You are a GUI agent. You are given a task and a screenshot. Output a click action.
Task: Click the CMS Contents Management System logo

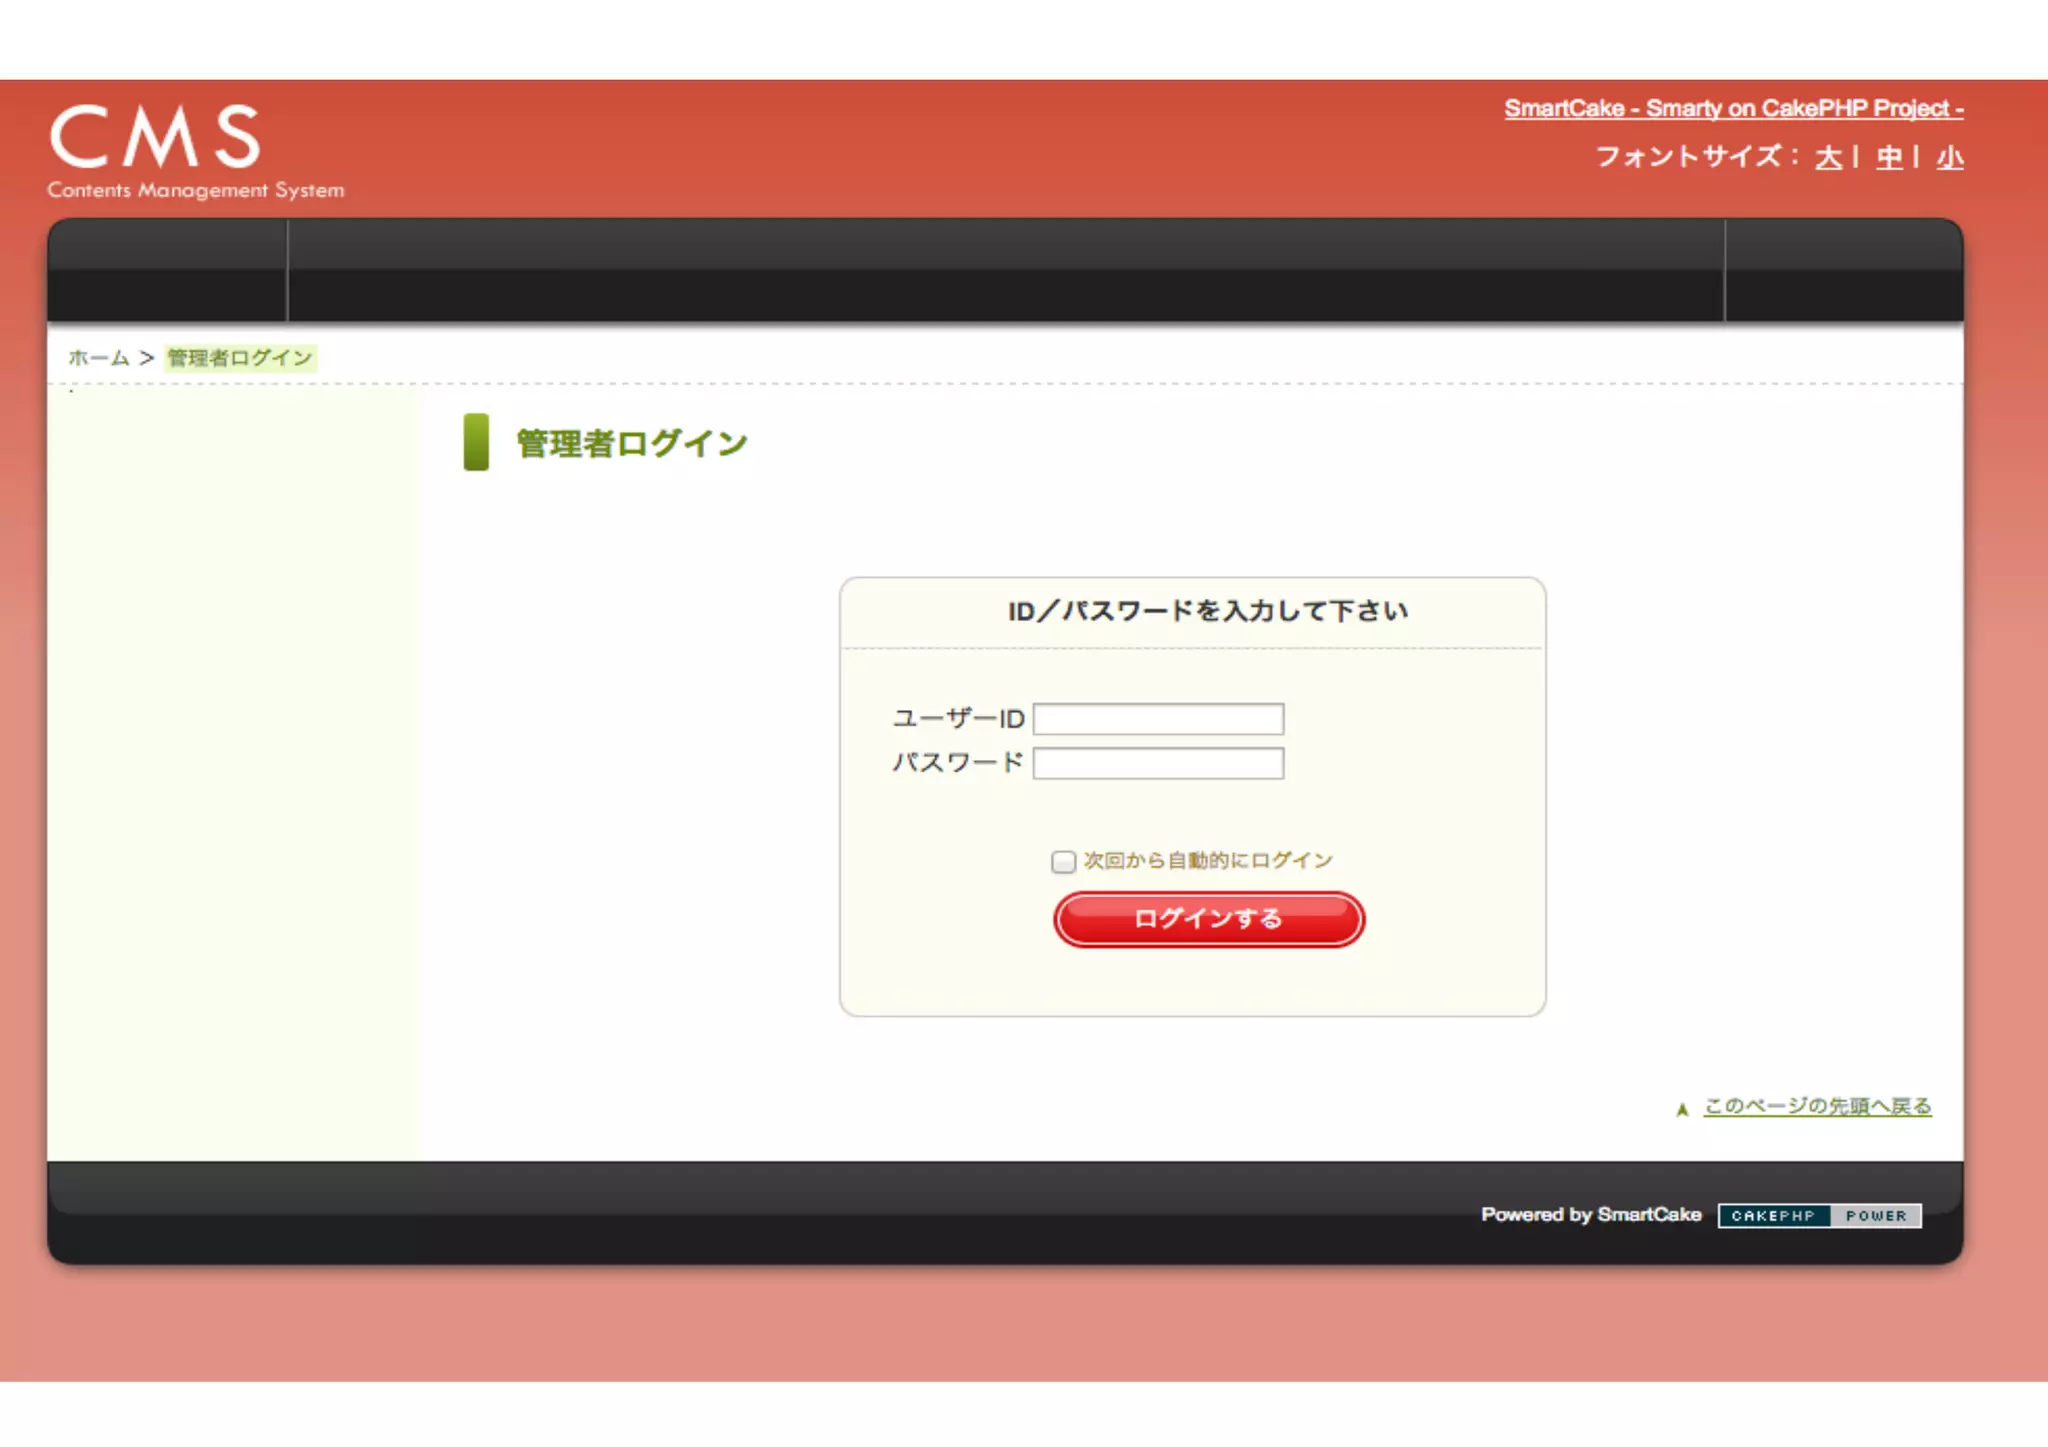click(x=196, y=151)
